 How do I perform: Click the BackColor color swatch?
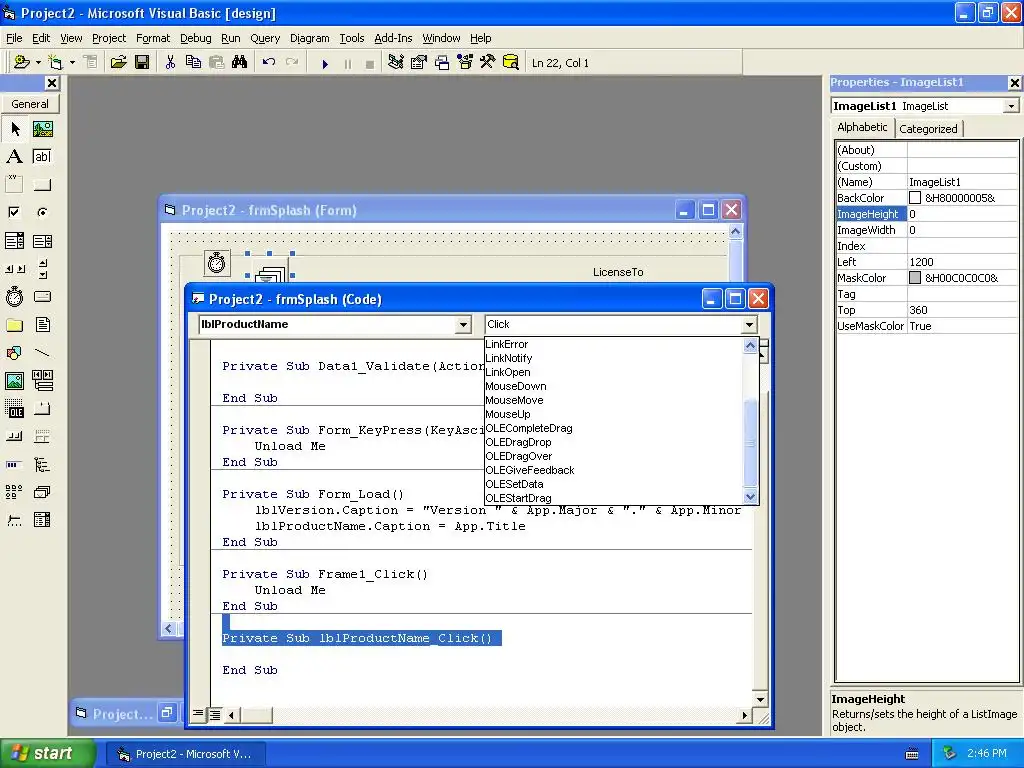(915, 198)
